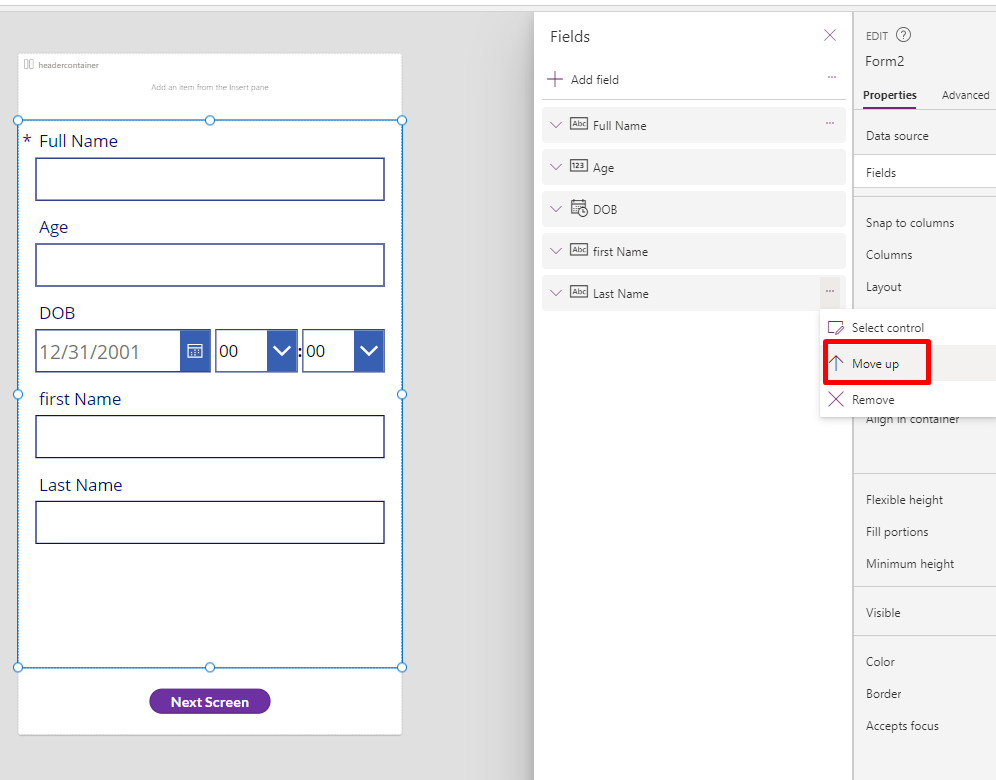This screenshot has height=780, width=996.
Task: Switch to the Properties tab
Action: point(889,95)
